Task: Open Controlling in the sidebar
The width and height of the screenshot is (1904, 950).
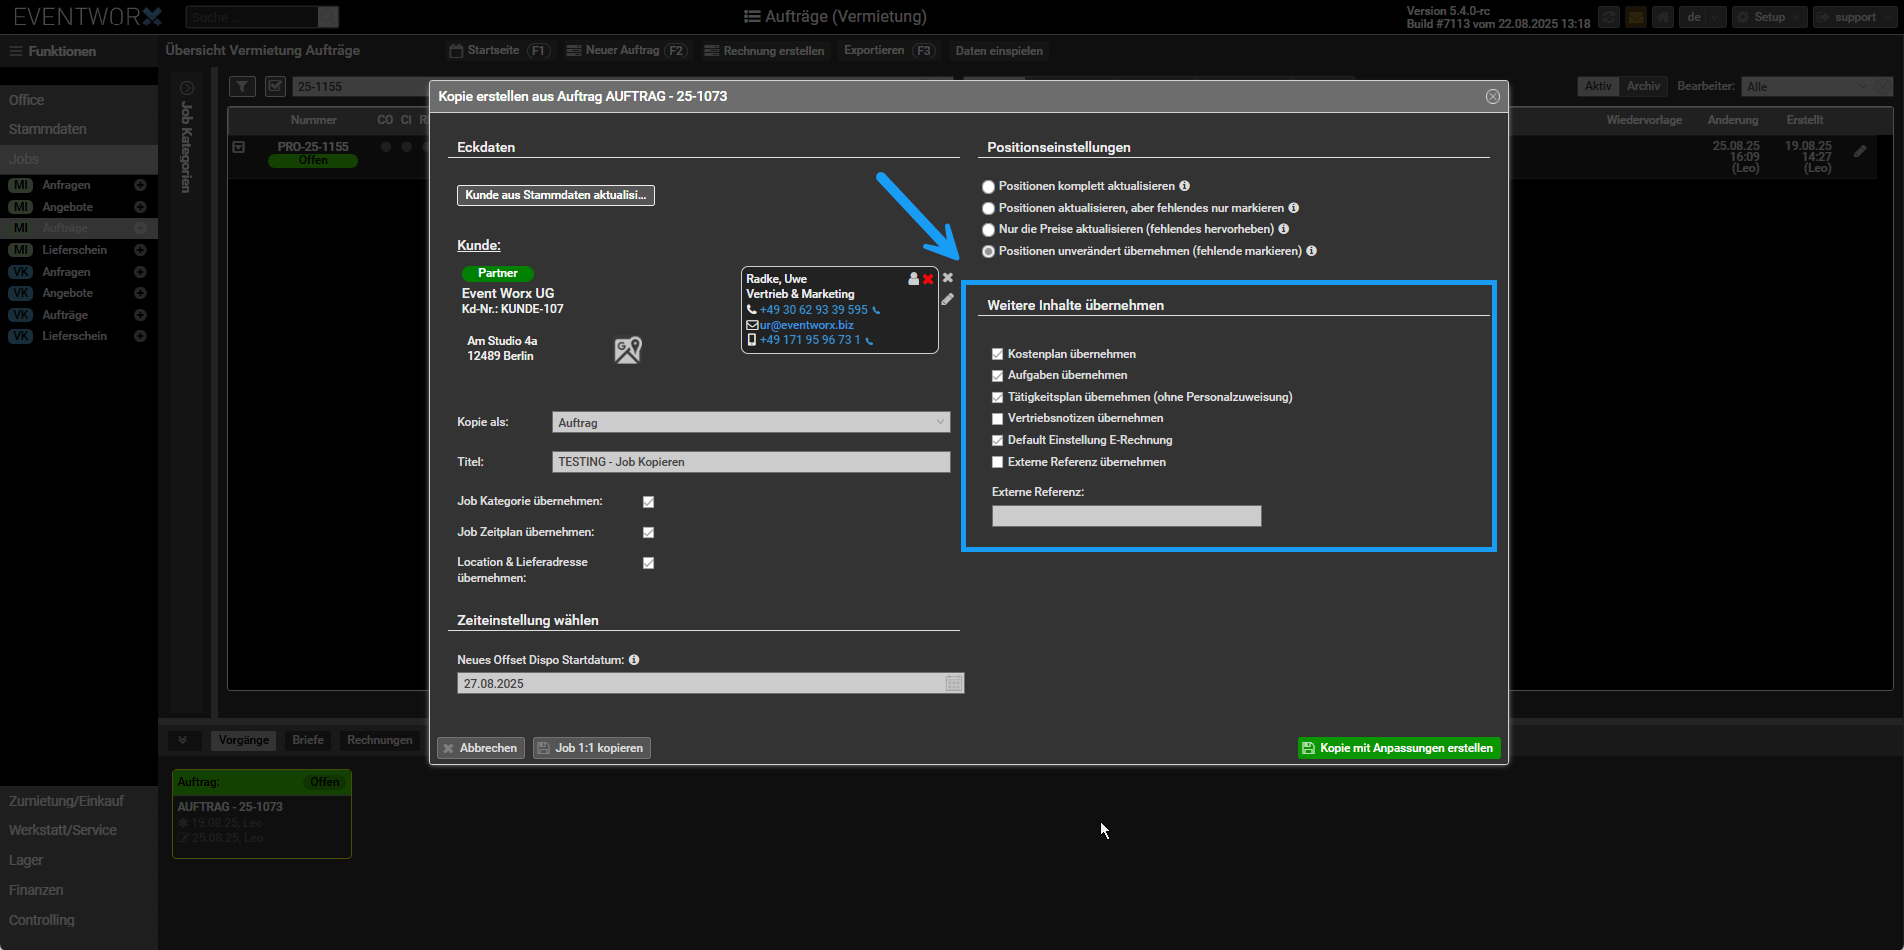Action: [x=42, y=920]
